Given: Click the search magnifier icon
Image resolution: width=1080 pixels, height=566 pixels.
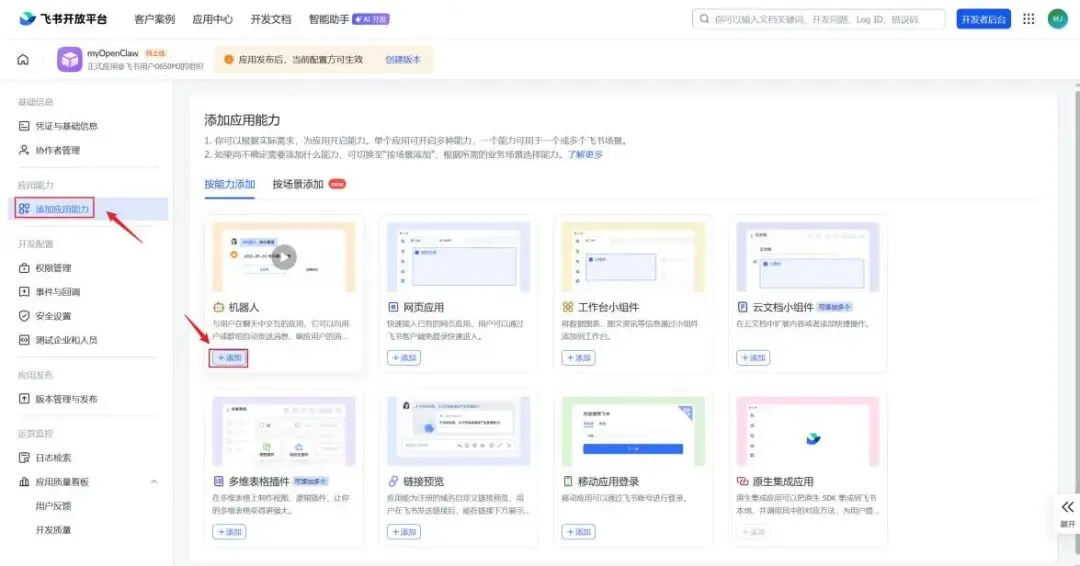Looking at the screenshot, I should click(x=704, y=19).
